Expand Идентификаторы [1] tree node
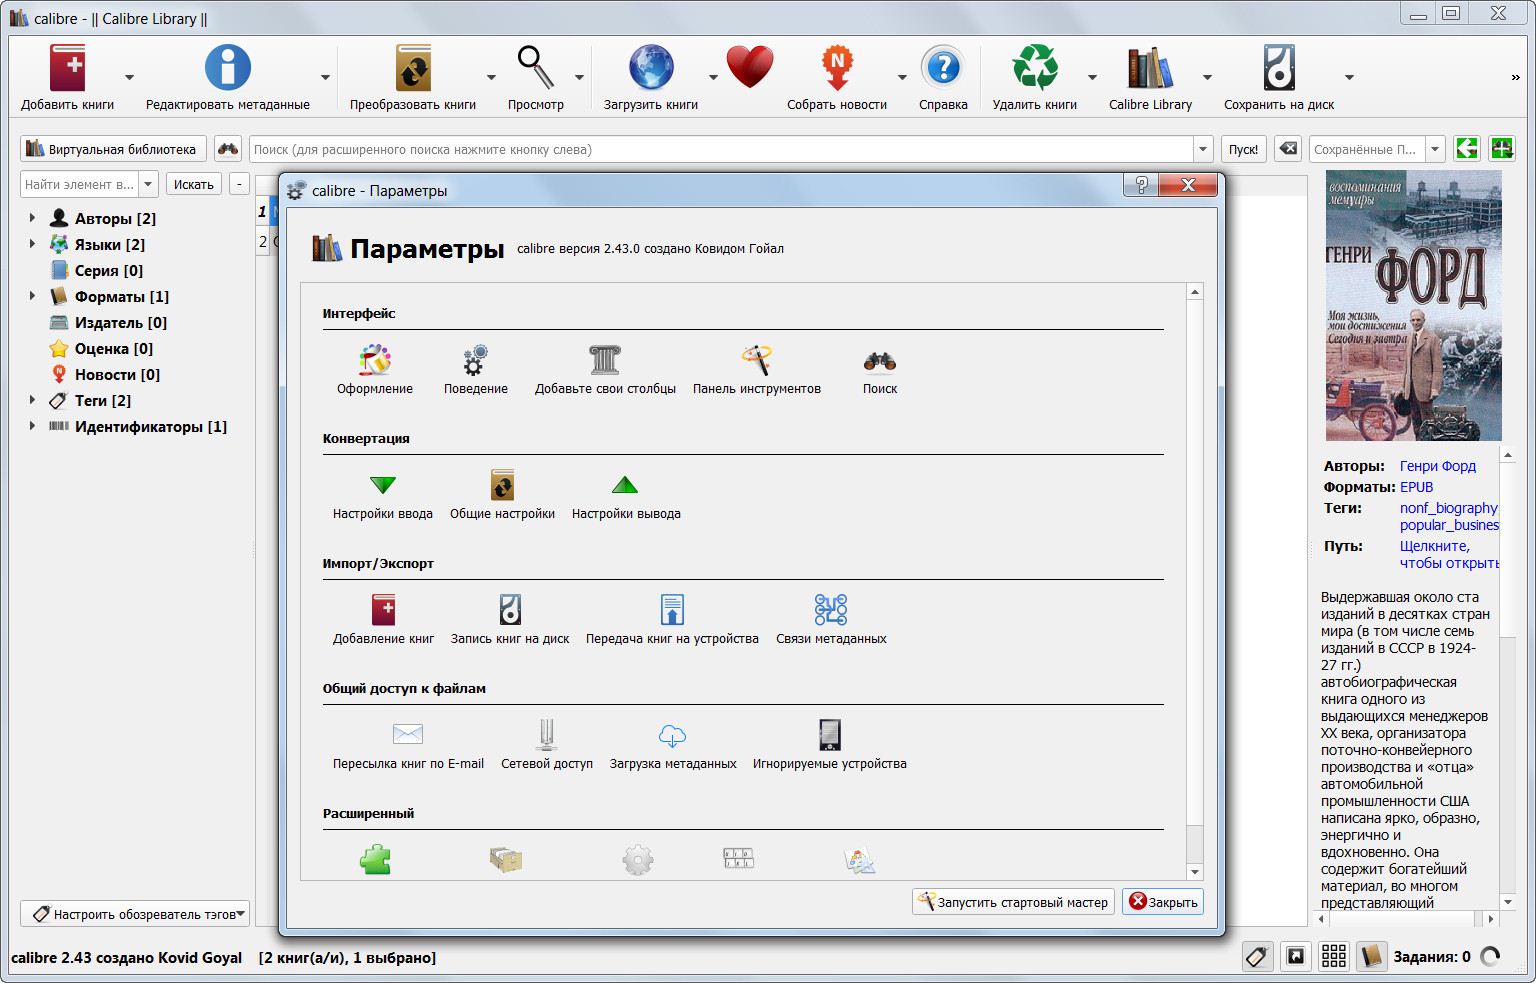 (32, 425)
